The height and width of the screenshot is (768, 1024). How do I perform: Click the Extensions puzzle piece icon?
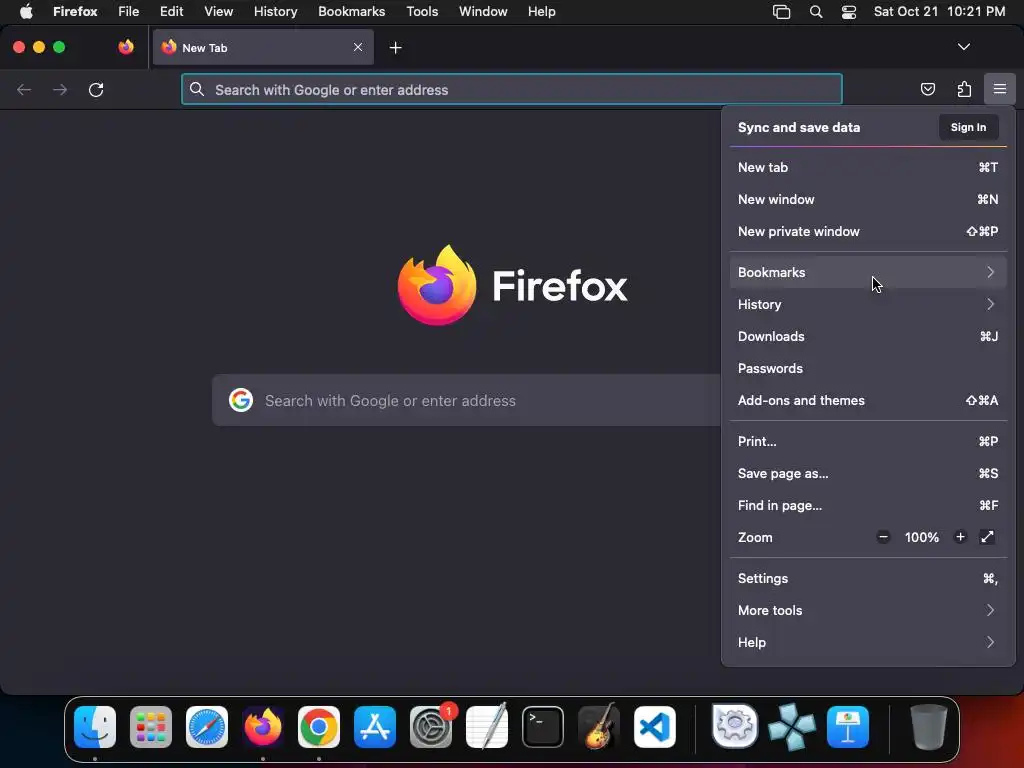pyautogui.click(x=964, y=89)
